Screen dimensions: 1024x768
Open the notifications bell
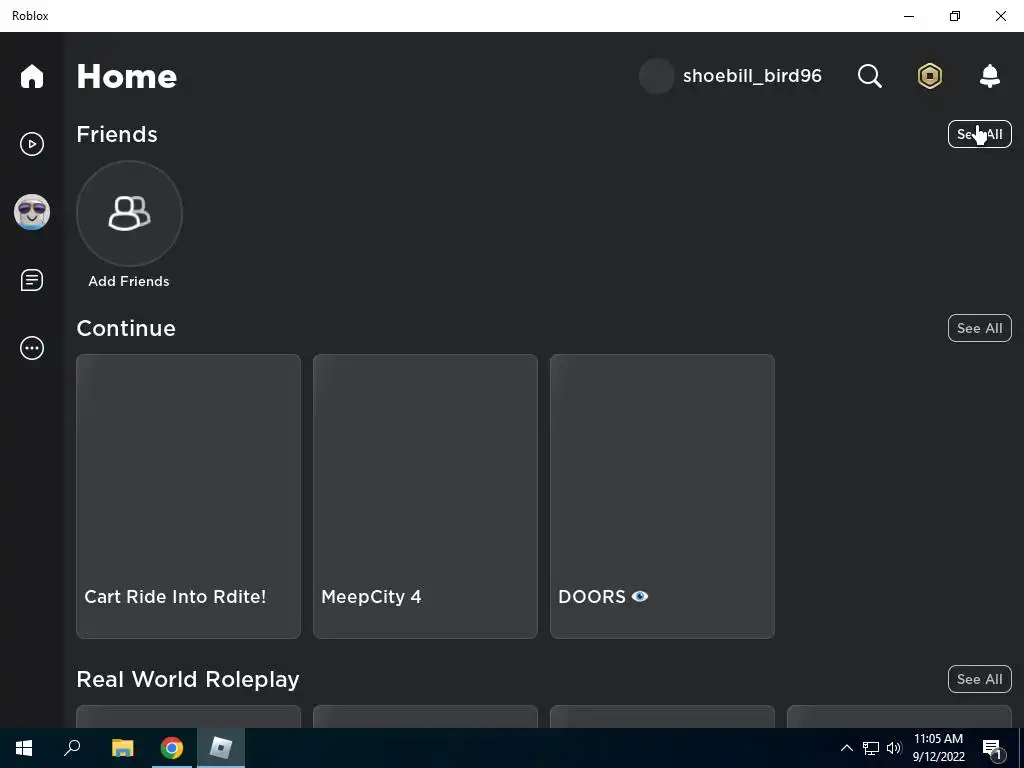990,76
